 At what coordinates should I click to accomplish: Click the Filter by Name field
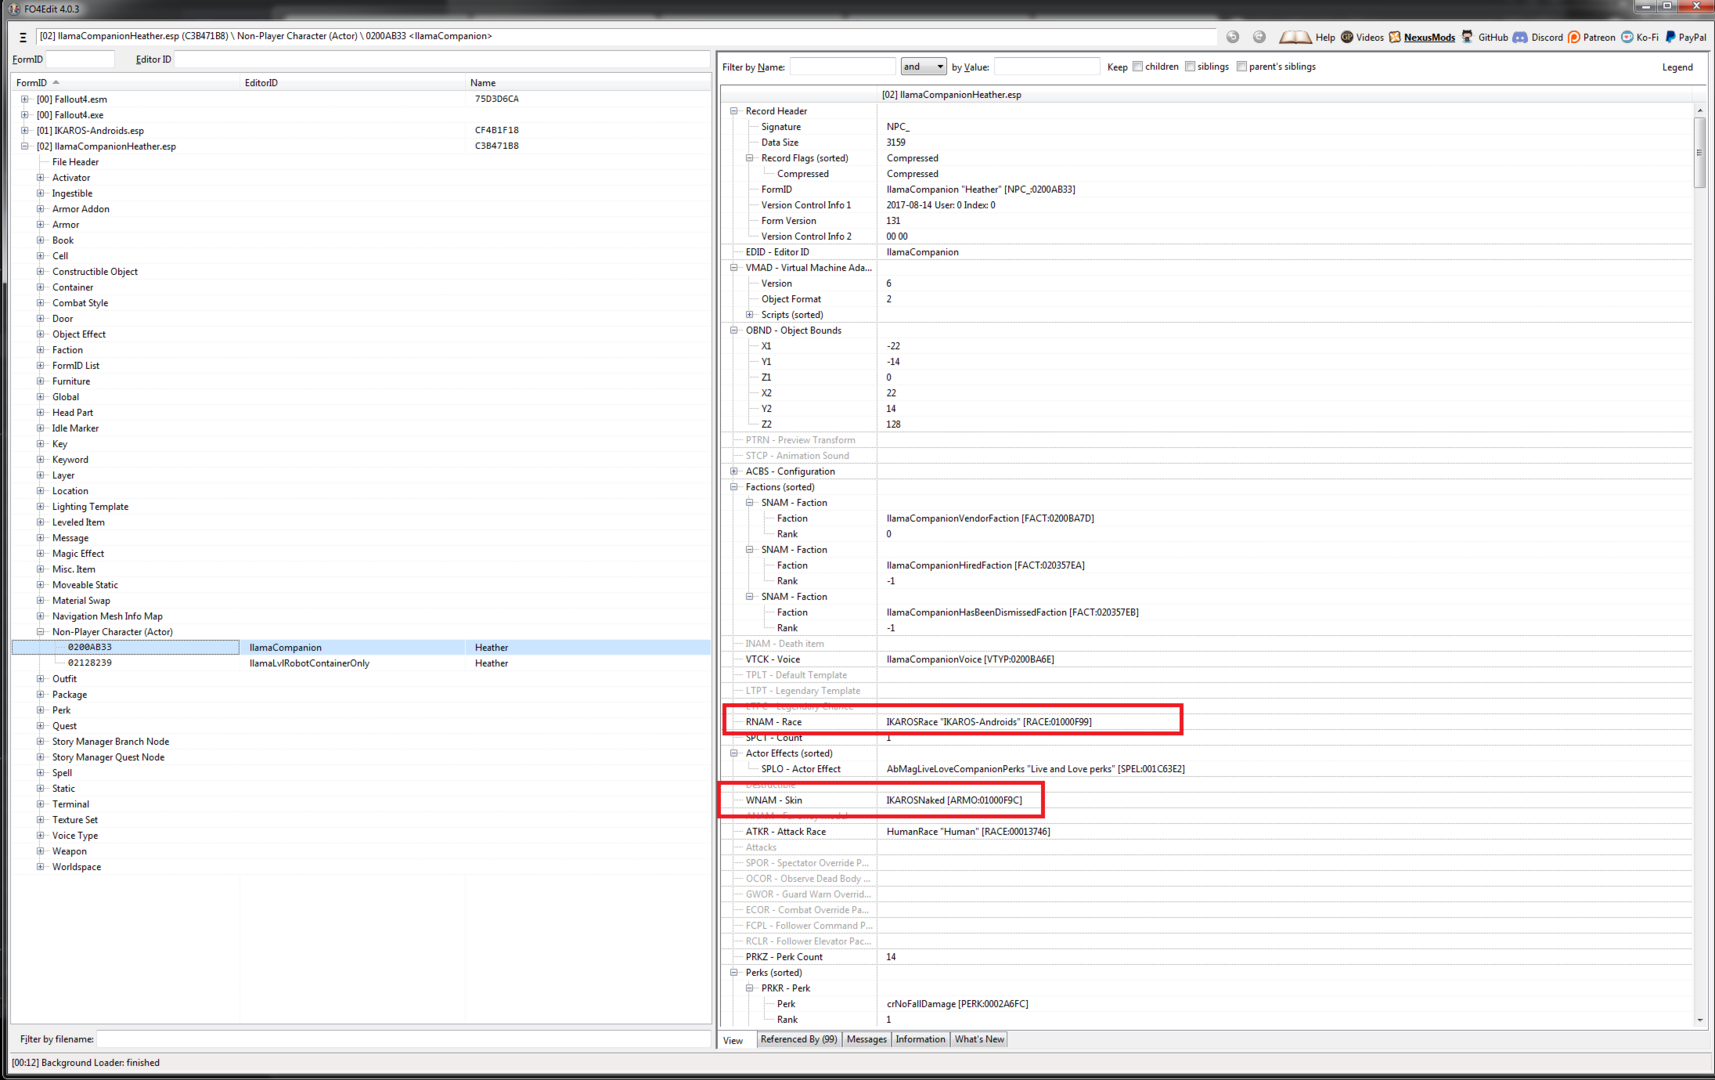pos(842,67)
